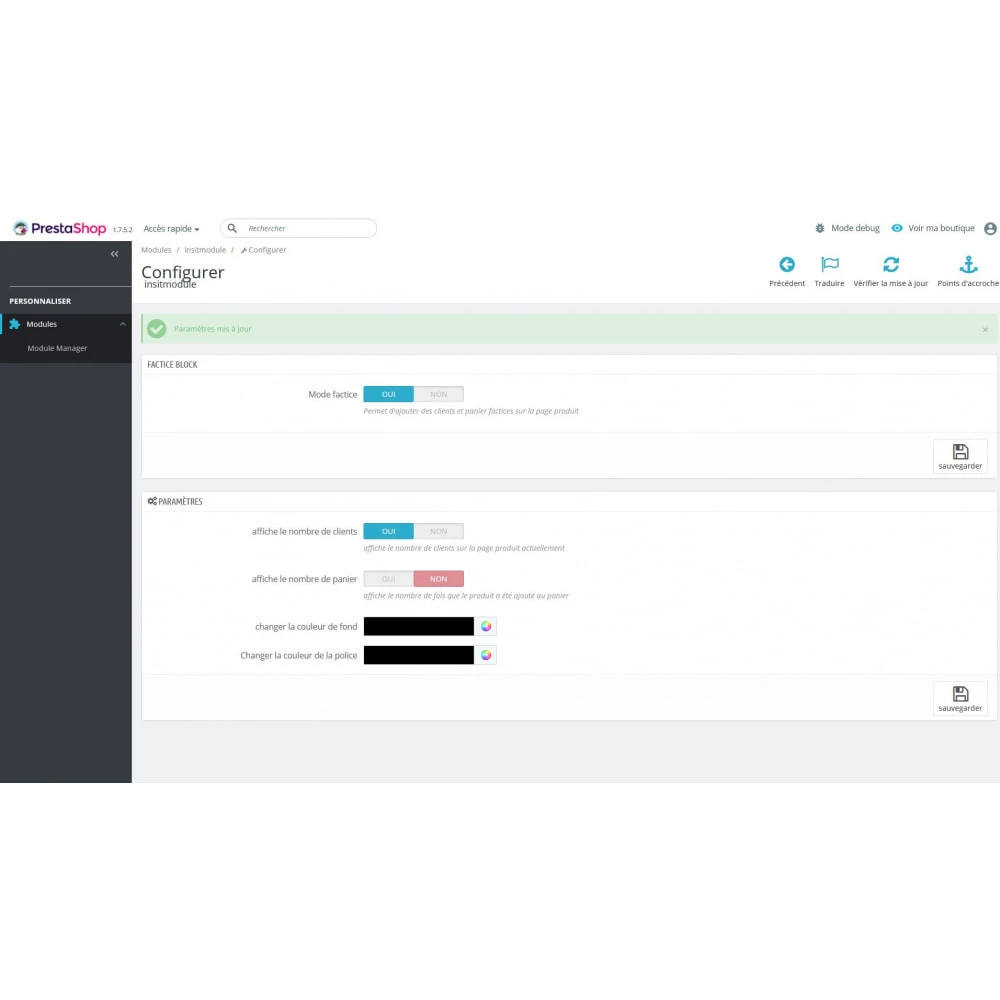Collapse the Modules menu chevron
This screenshot has height=1000, width=1000.
(122, 325)
